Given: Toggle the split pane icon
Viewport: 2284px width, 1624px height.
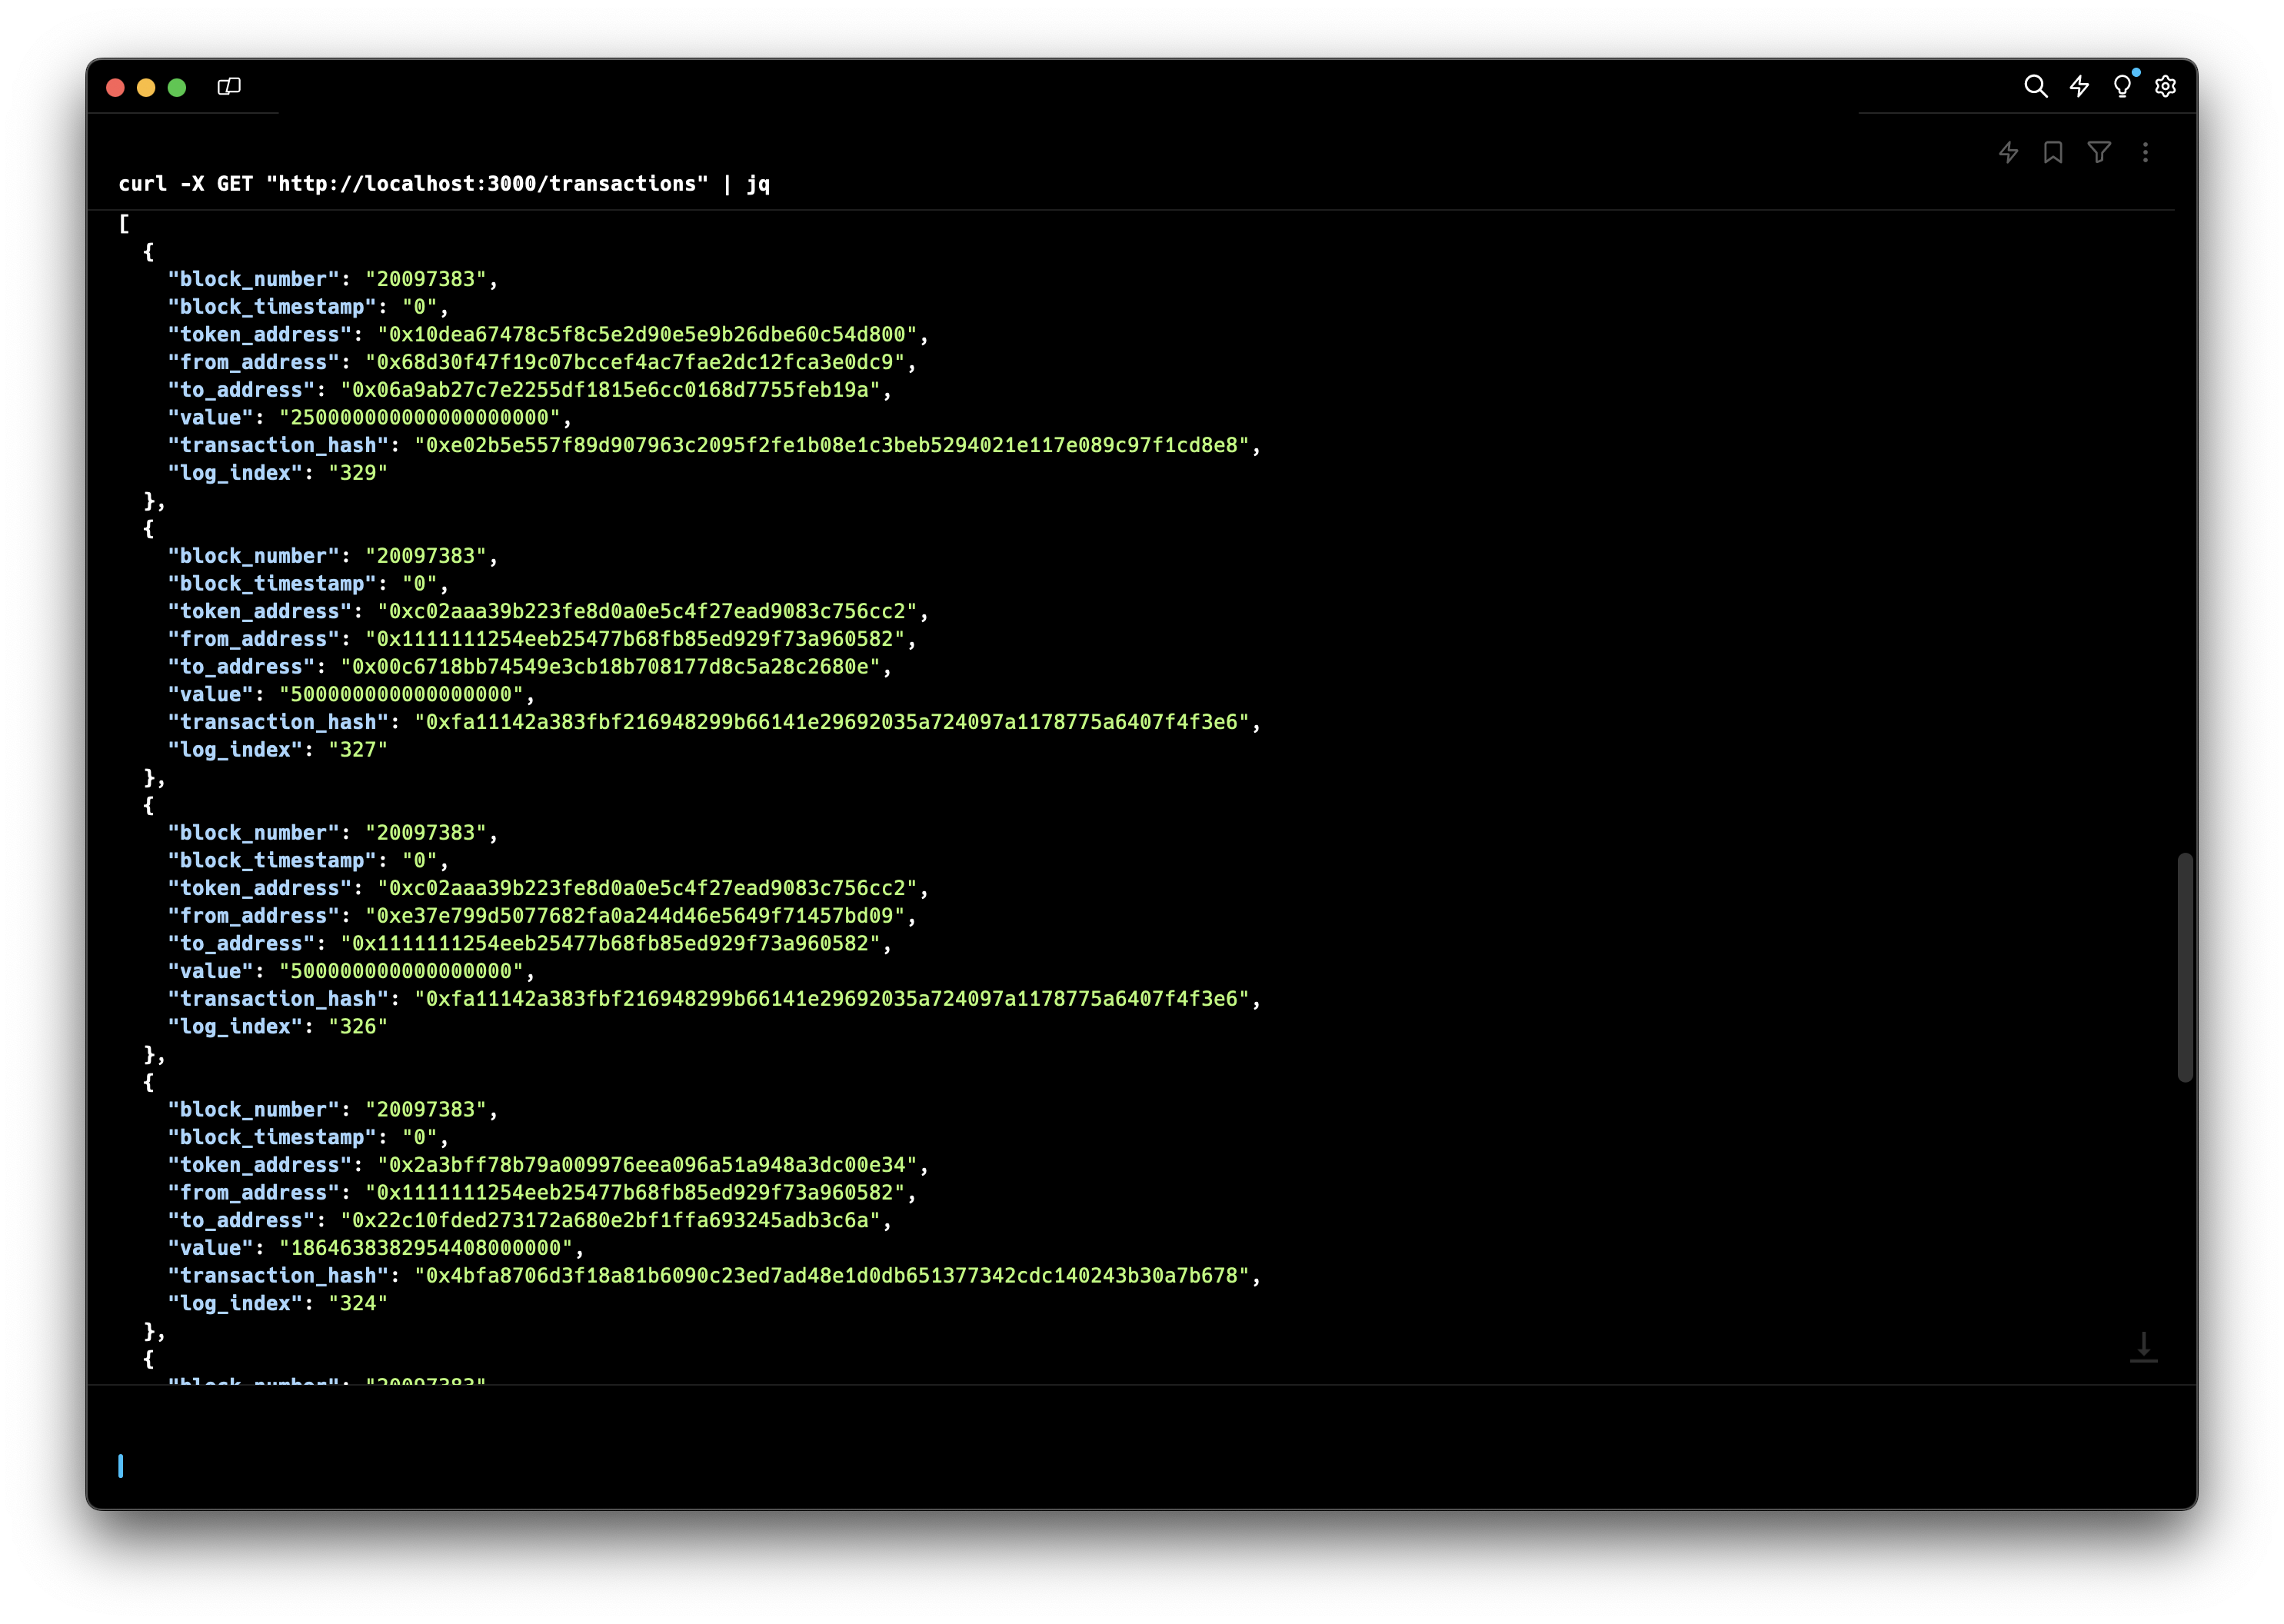Looking at the screenshot, I should [x=229, y=87].
